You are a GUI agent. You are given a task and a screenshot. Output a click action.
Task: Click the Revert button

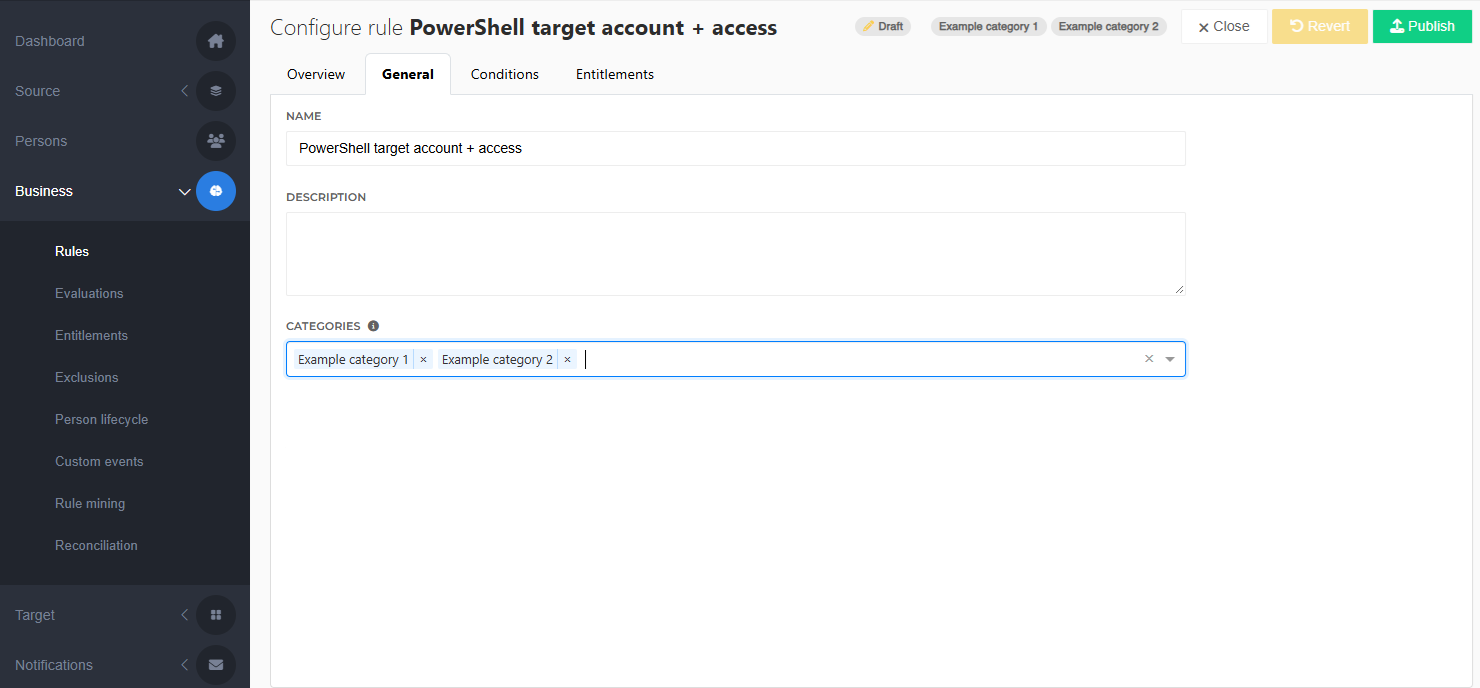point(1320,27)
